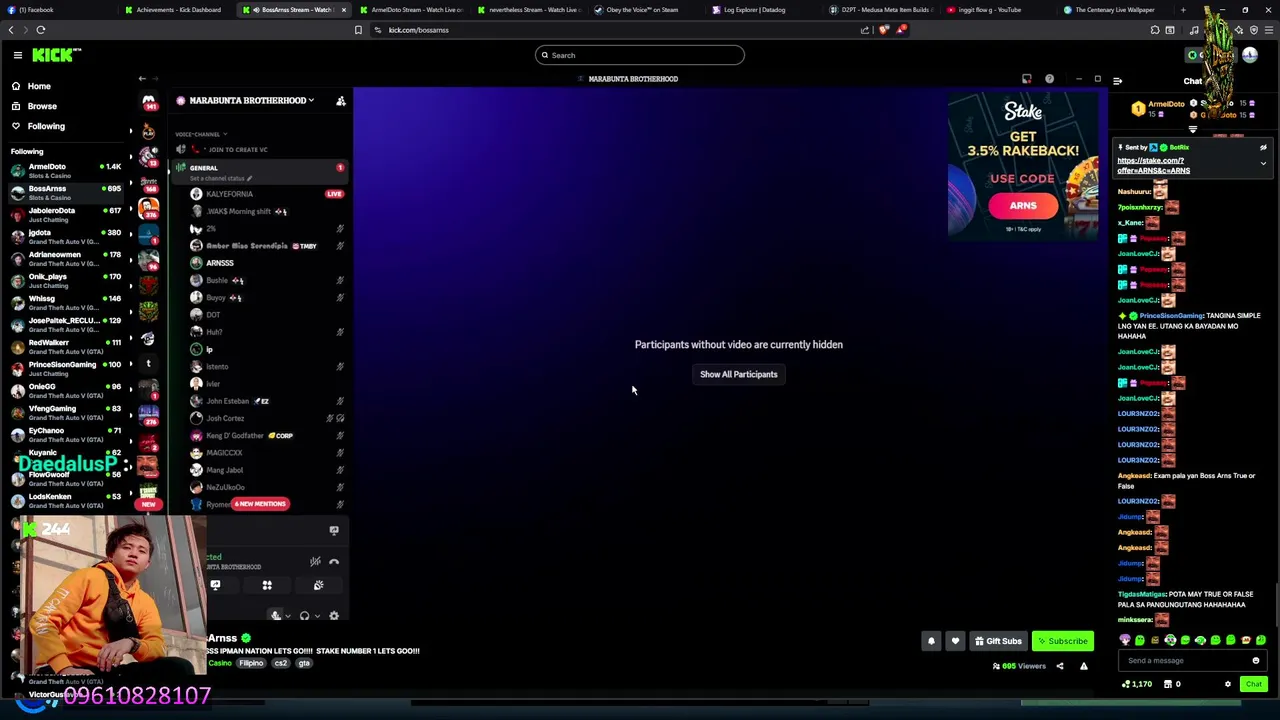Screen dimensions: 1280x720
Task: Toggle follow heart button
Action: pos(955,641)
